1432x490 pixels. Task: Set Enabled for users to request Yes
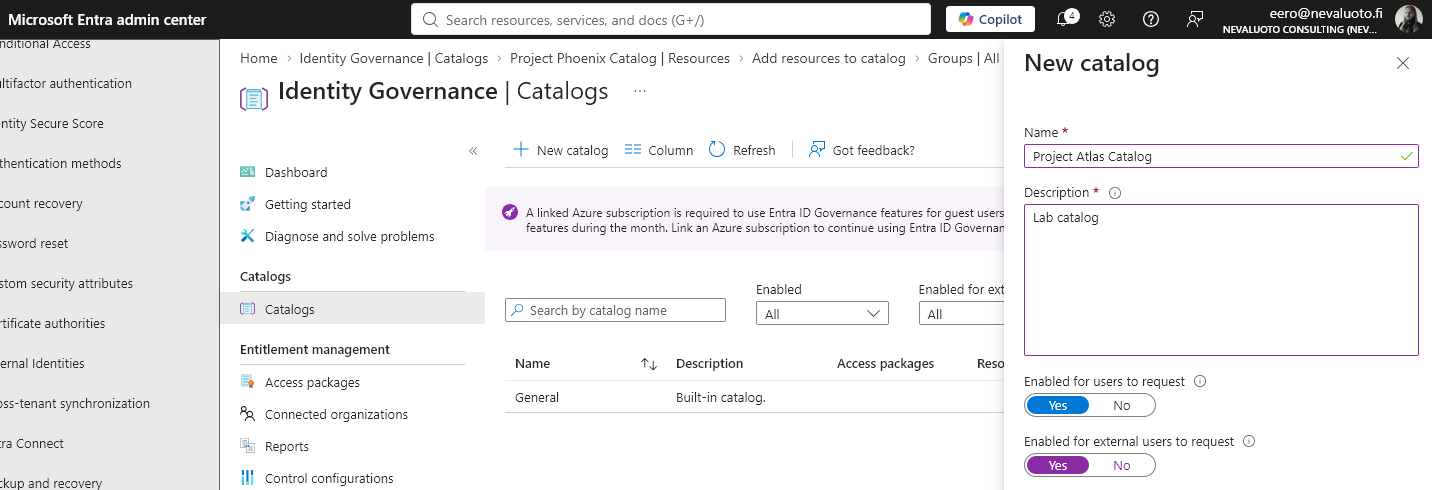(1058, 405)
